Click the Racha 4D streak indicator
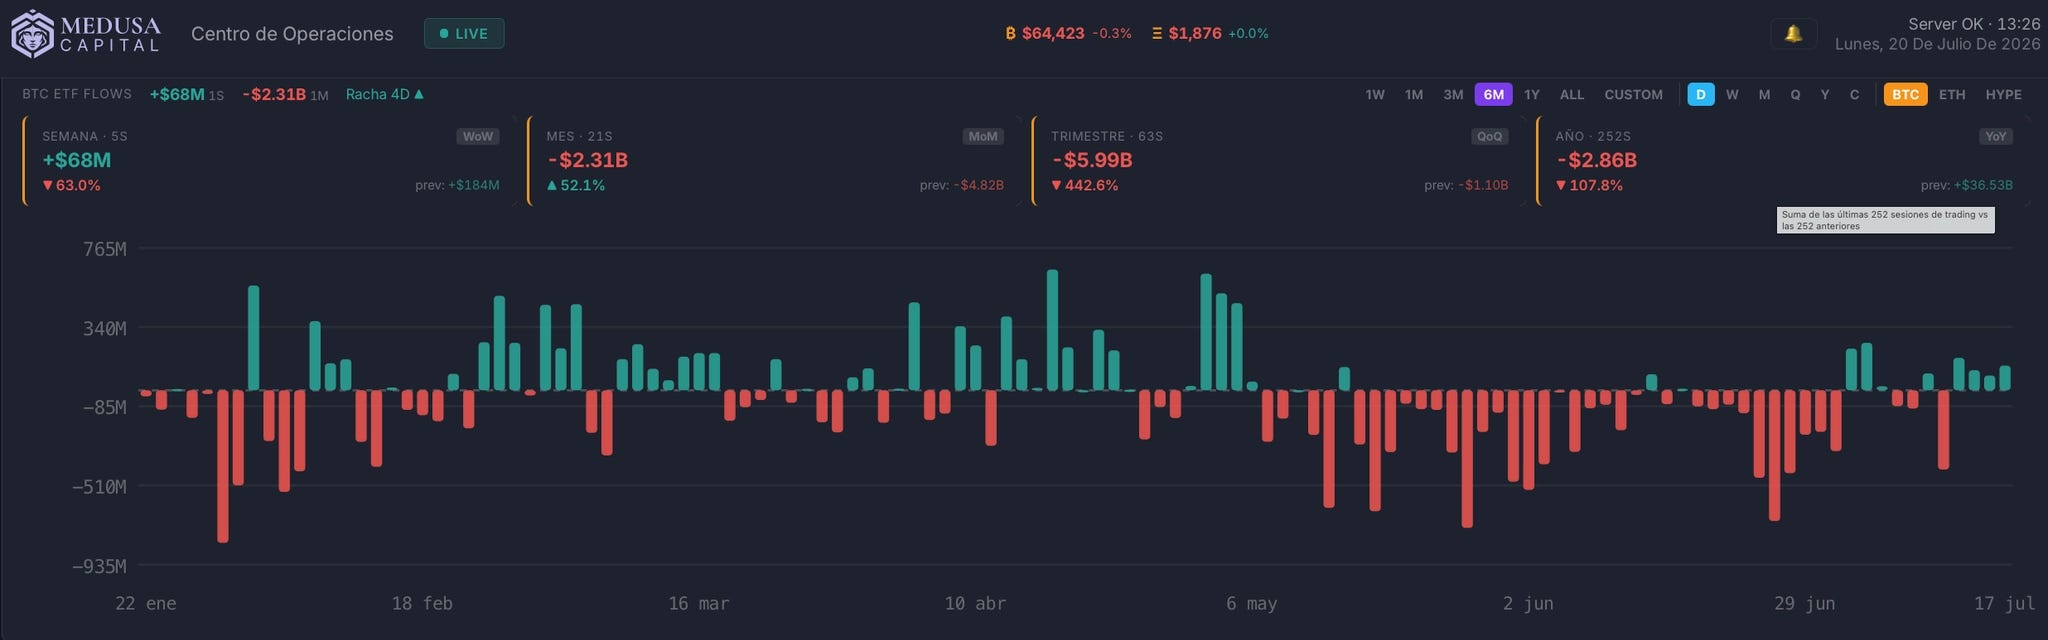Screen dimensions: 2048x640 pos(385,94)
